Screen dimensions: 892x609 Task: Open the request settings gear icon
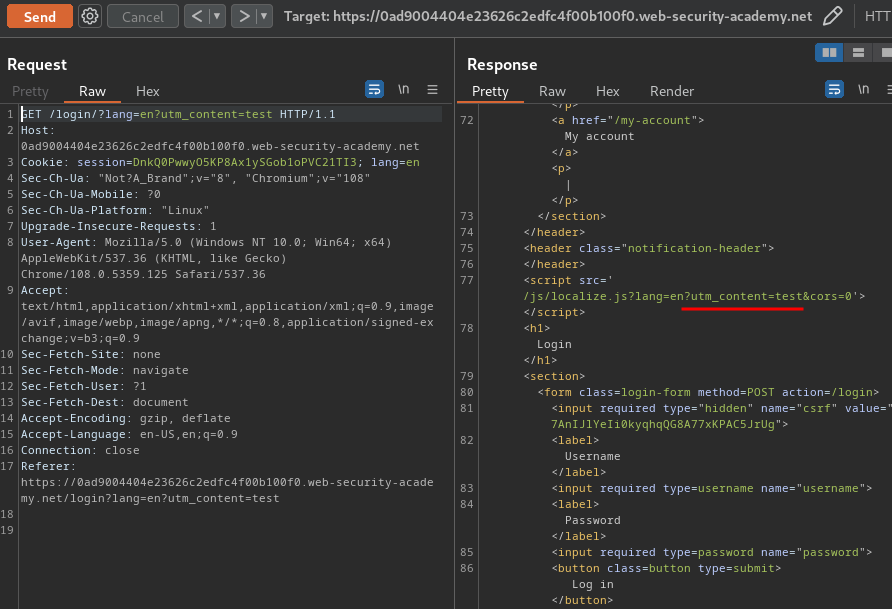point(90,16)
